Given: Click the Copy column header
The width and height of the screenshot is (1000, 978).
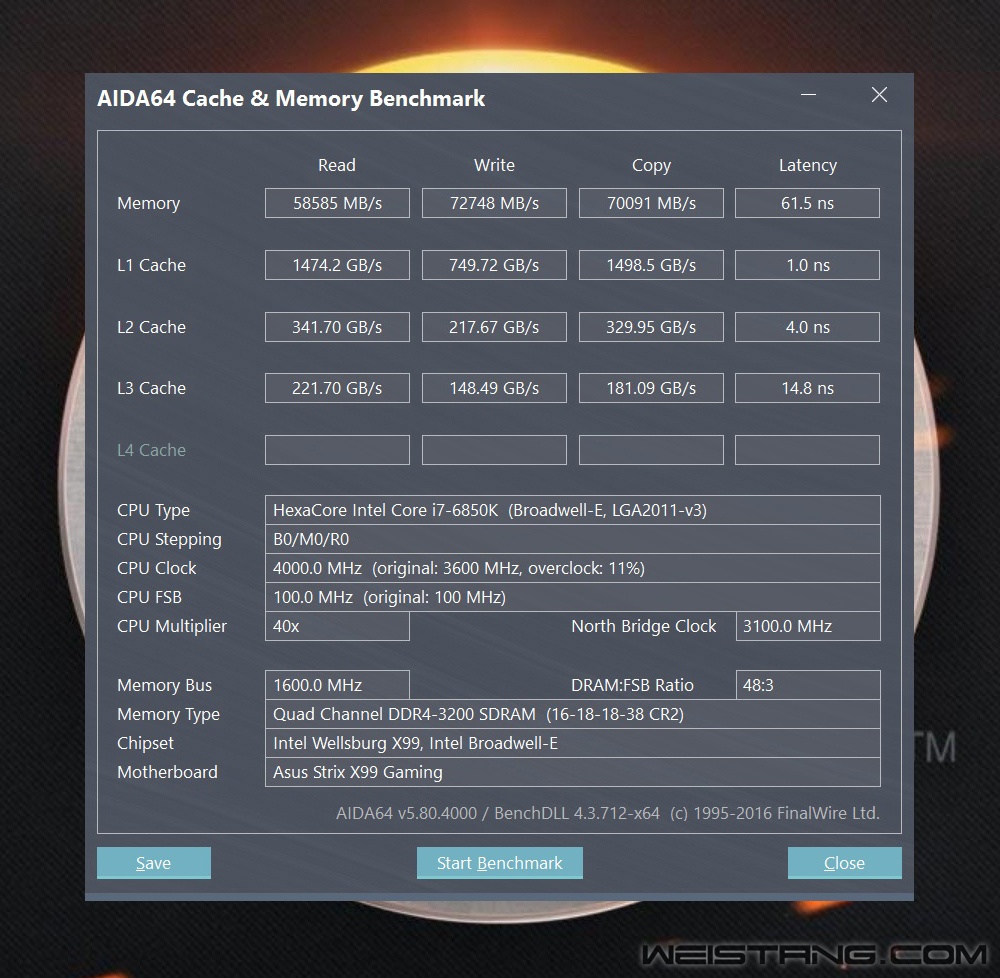Looking at the screenshot, I should (651, 166).
